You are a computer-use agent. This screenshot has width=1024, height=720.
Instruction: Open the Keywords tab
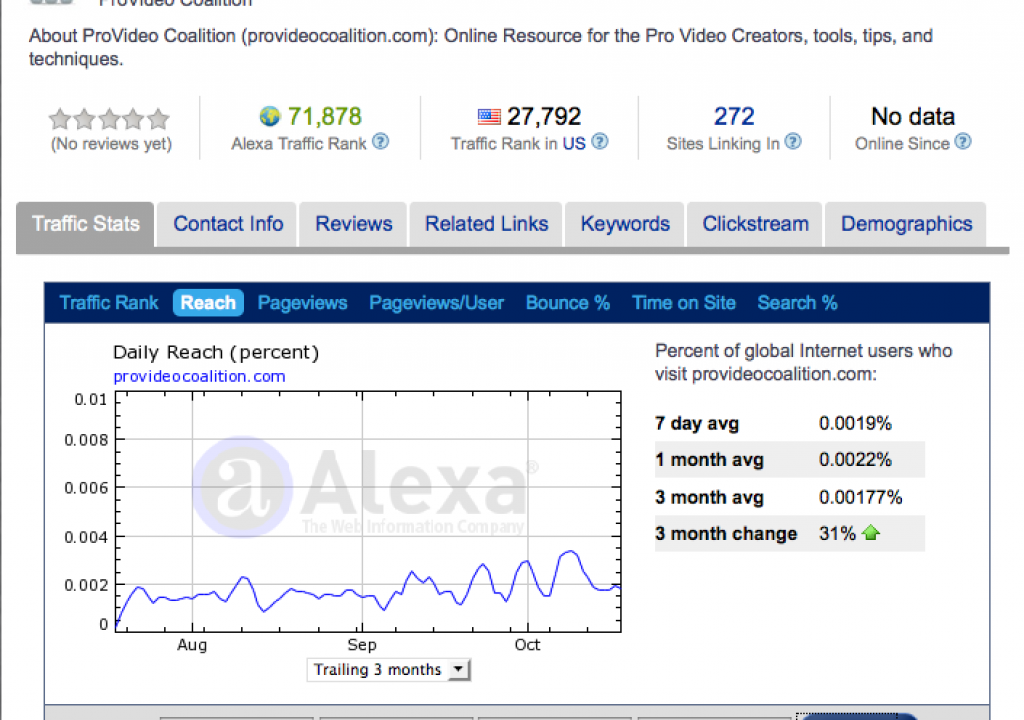click(x=625, y=224)
